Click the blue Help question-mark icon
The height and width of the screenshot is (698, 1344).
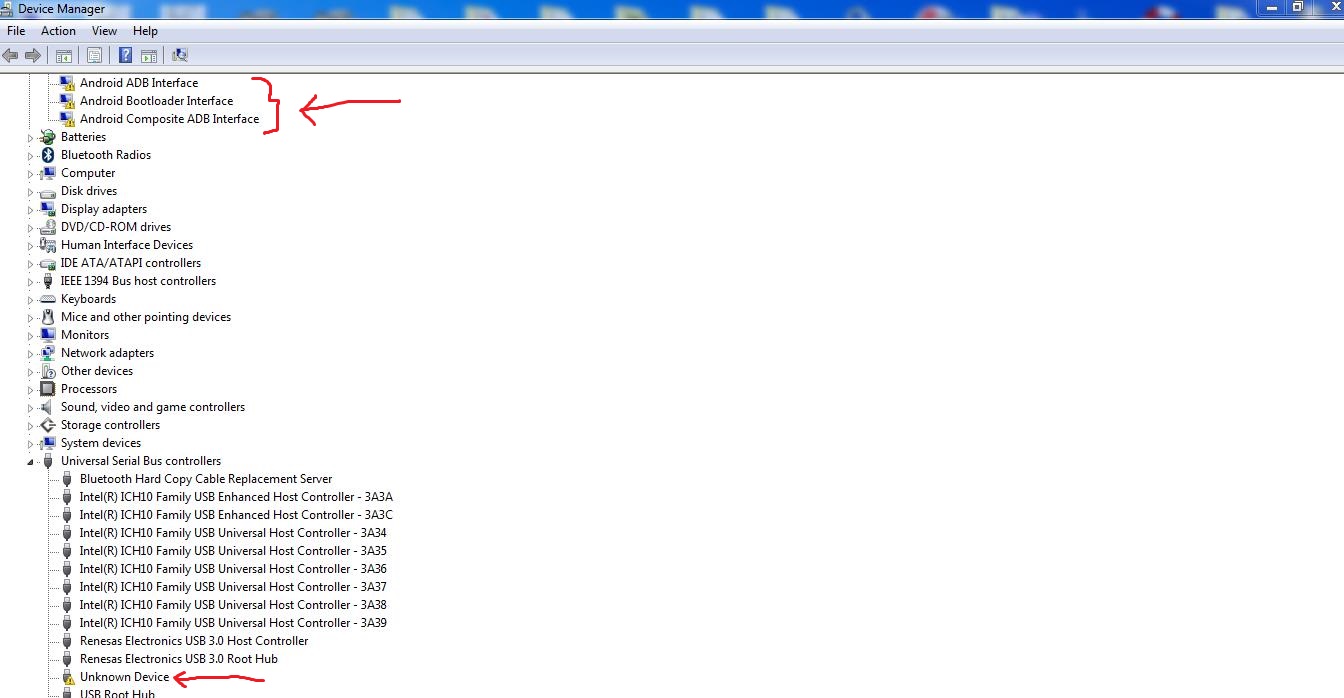pos(126,55)
